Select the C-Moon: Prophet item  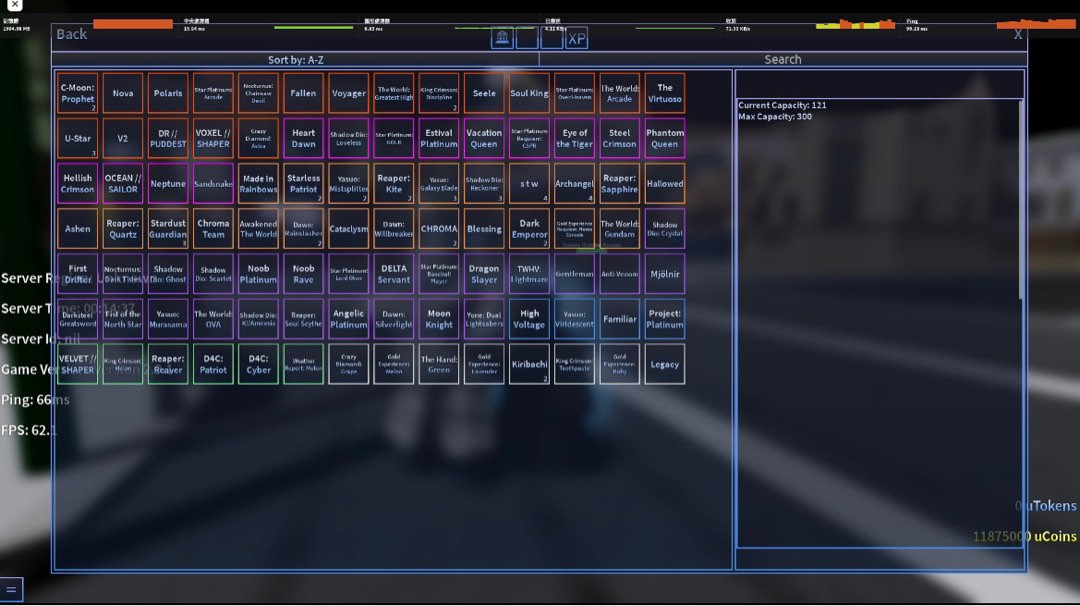click(x=78, y=93)
